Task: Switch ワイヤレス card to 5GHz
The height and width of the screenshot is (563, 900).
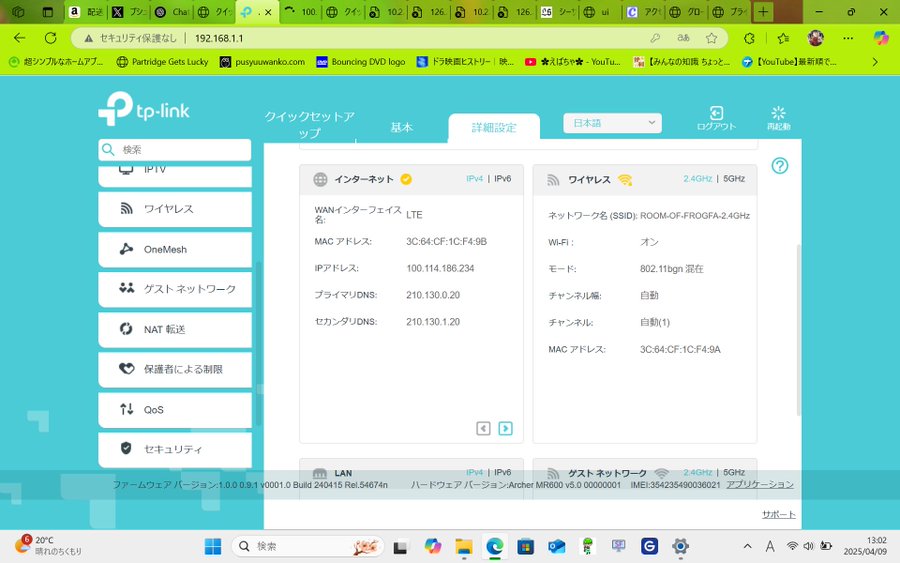Action: [734, 179]
